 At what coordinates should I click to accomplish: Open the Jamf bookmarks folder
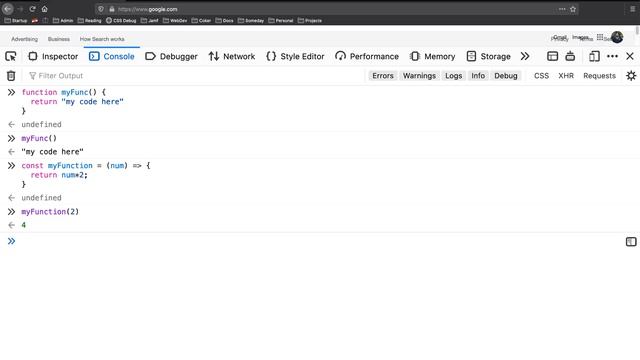(149, 20)
